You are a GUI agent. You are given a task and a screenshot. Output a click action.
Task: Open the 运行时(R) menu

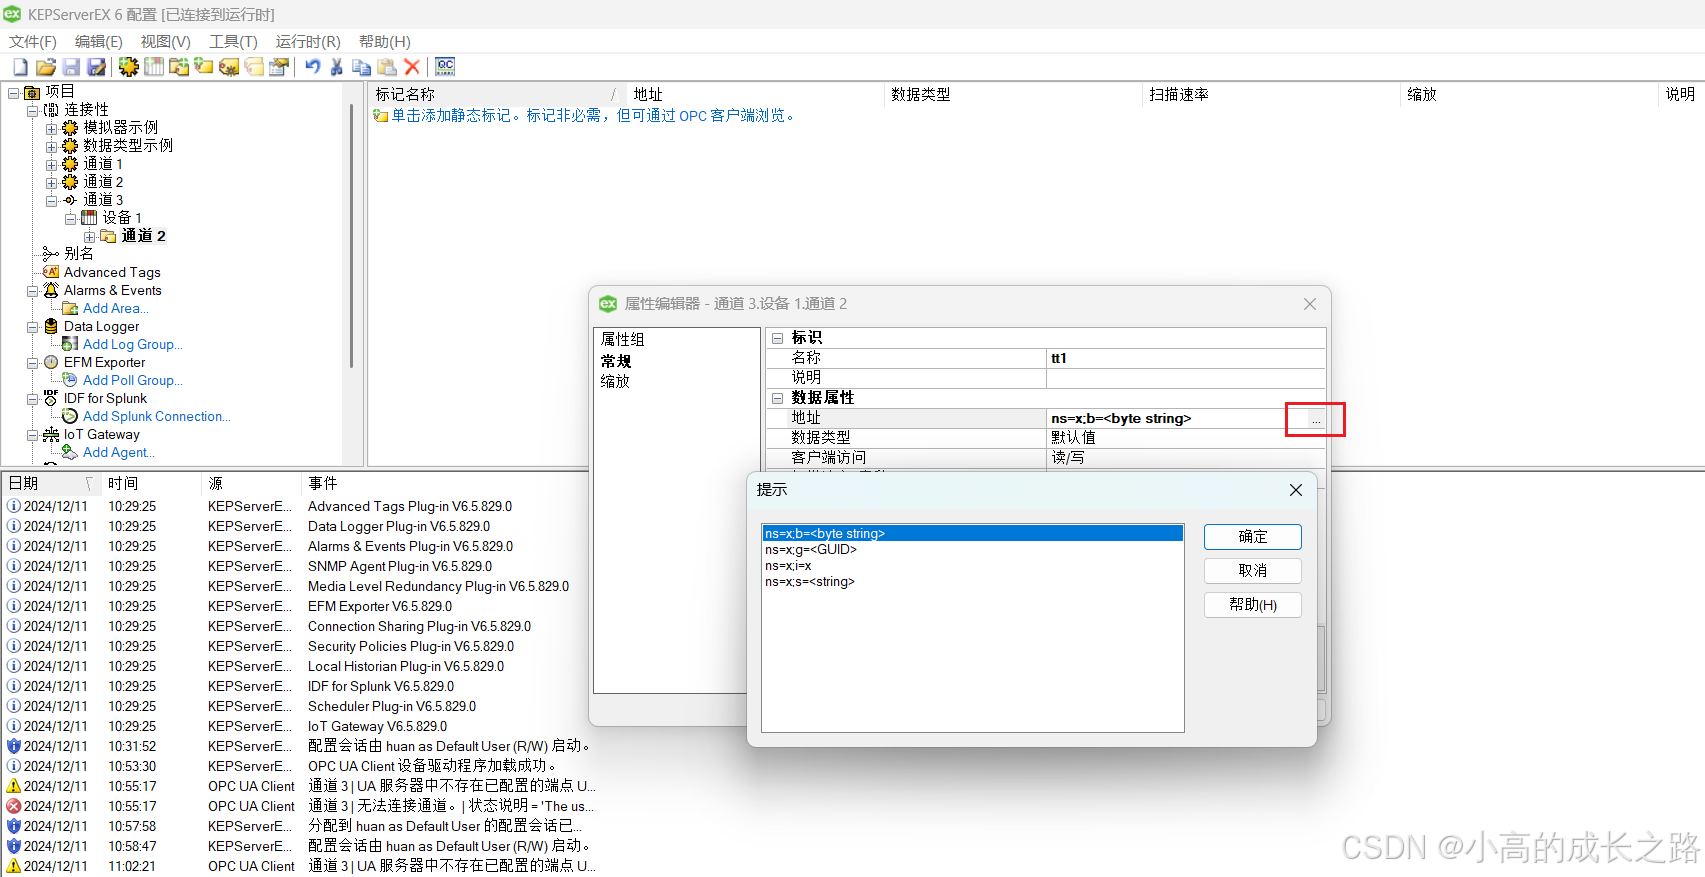click(x=308, y=41)
